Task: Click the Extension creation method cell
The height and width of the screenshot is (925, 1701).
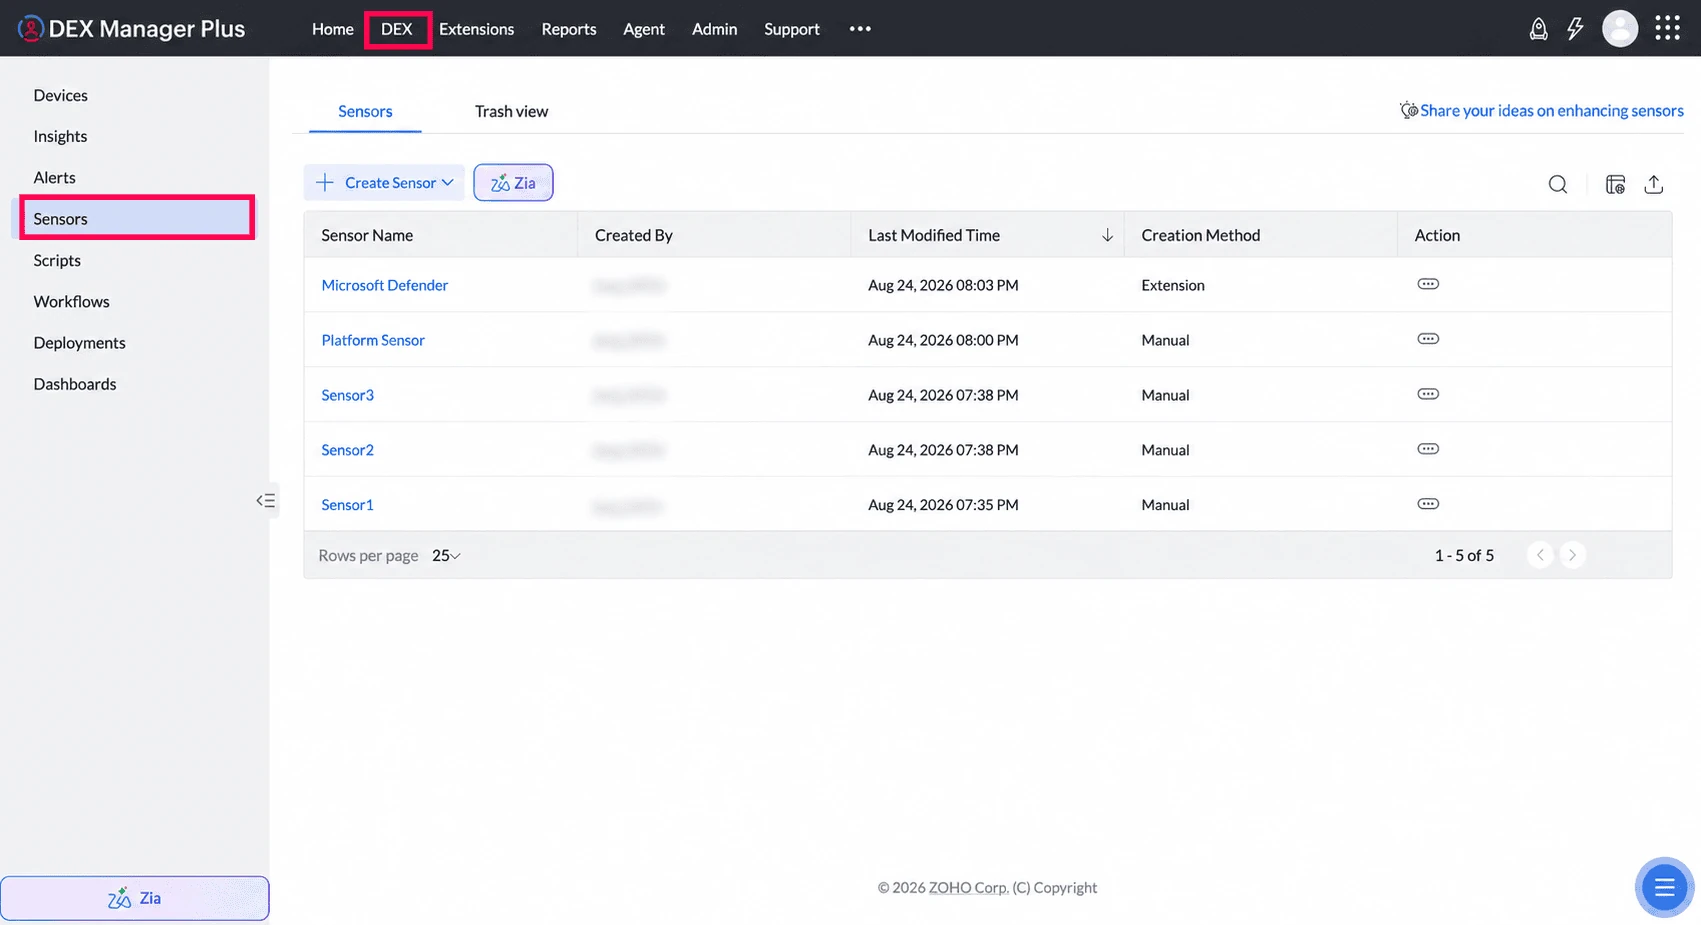Action: [x=1173, y=285]
